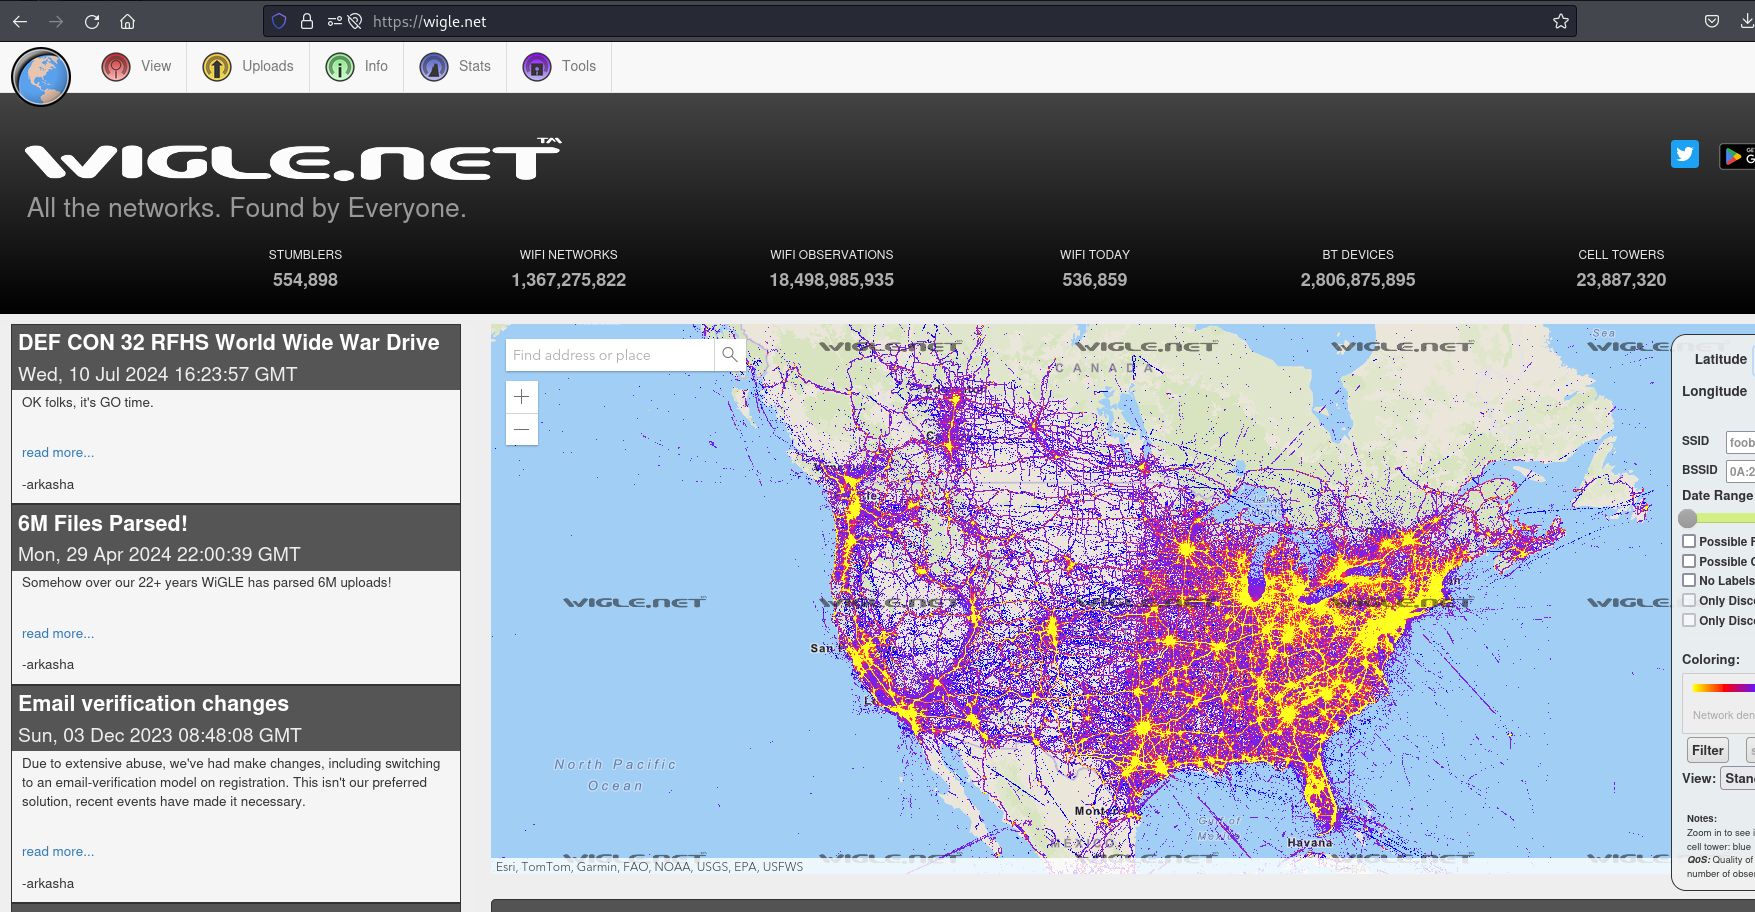Open the Pocket save icon
The width and height of the screenshot is (1755, 912).
1712,21
